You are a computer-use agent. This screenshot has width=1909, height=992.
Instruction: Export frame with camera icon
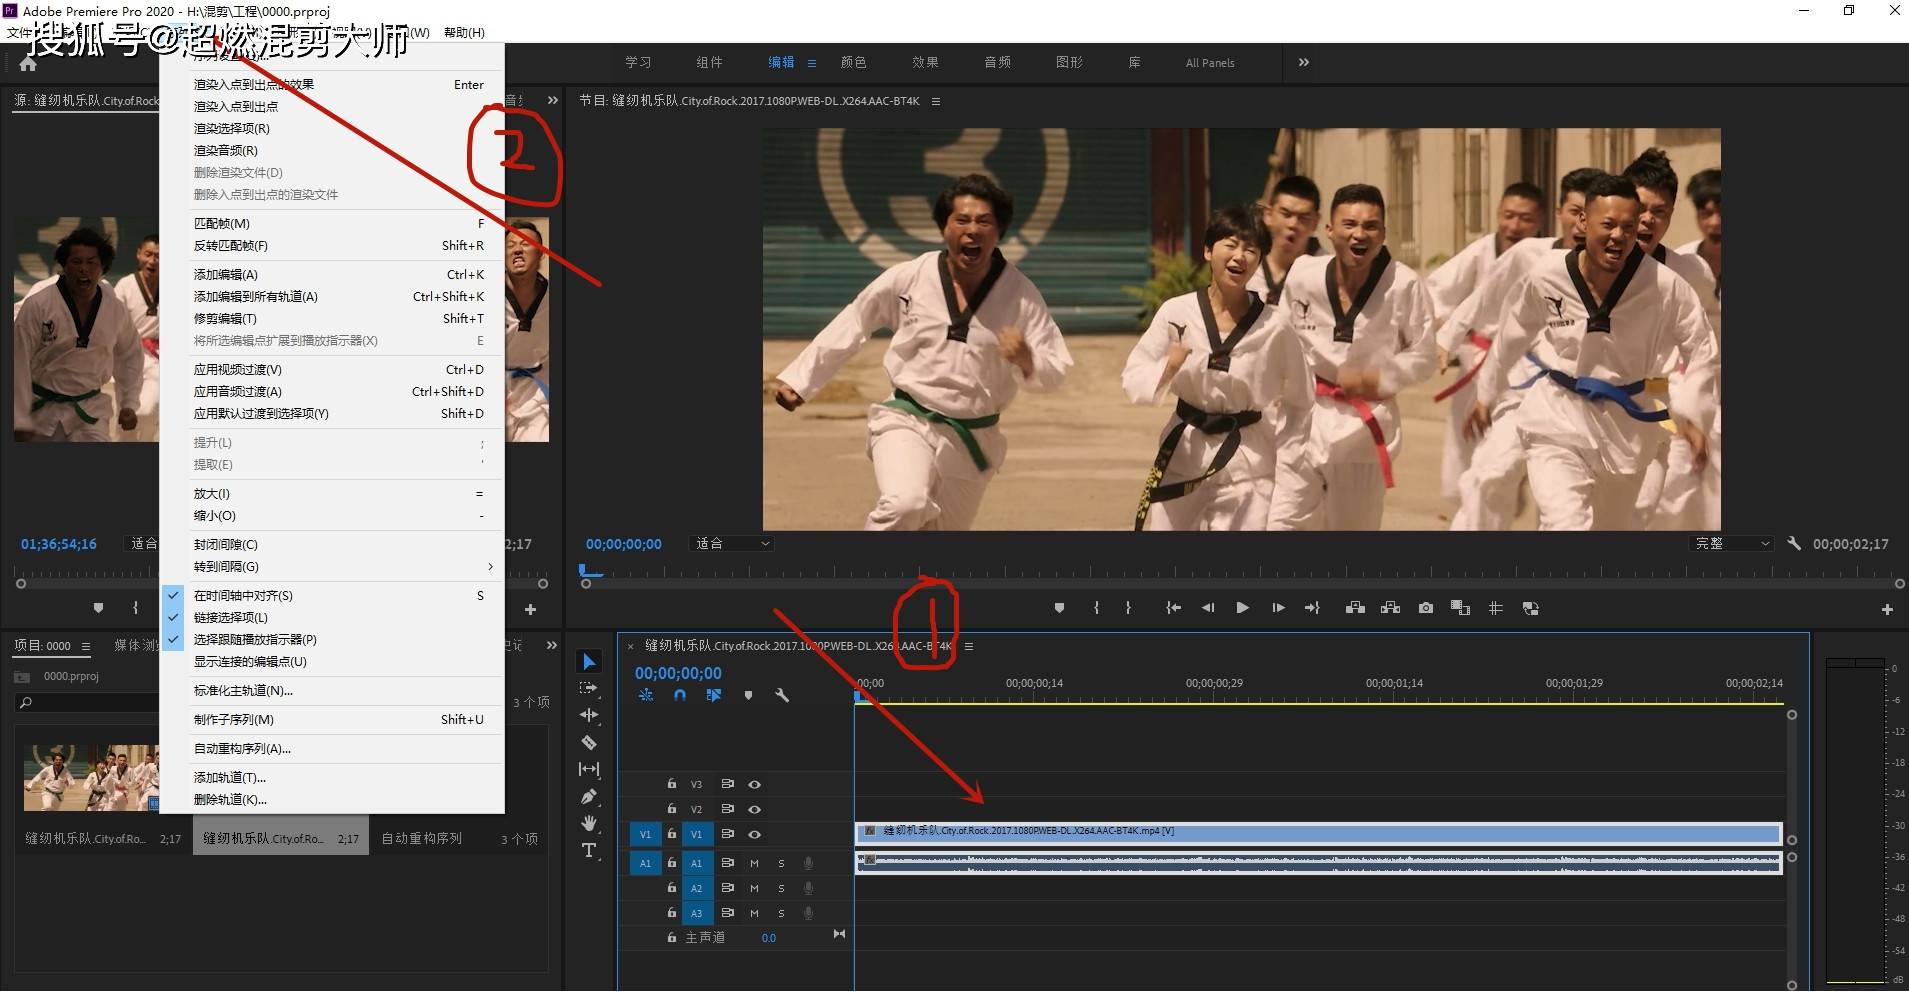click(1426, 608)
